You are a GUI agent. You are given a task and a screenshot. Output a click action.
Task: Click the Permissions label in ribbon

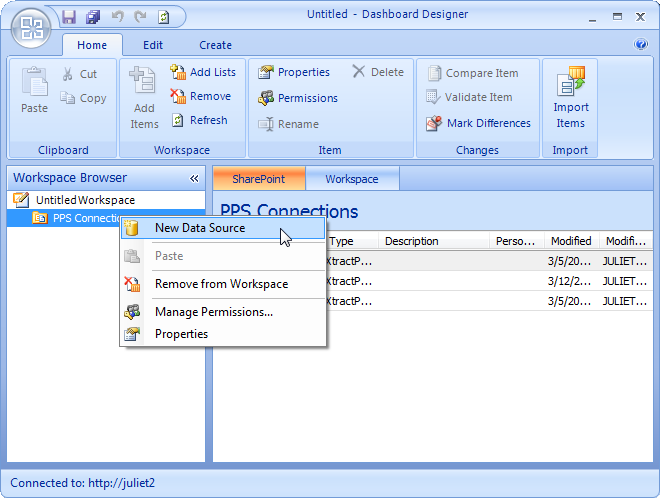pyautogui.click(x=308, y=98)
